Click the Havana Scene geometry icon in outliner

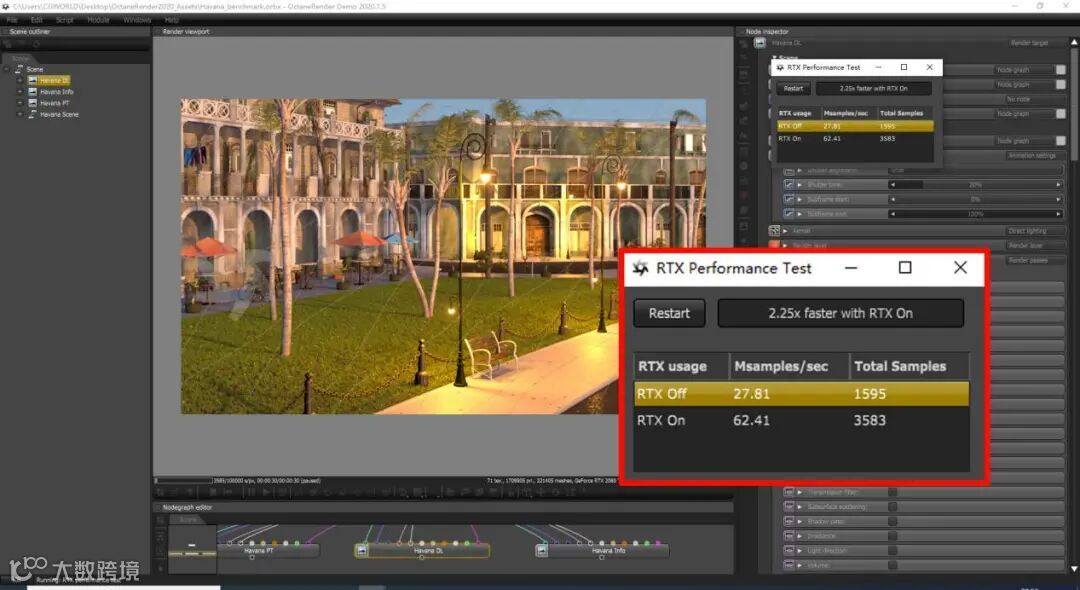[x=32, y=114]
